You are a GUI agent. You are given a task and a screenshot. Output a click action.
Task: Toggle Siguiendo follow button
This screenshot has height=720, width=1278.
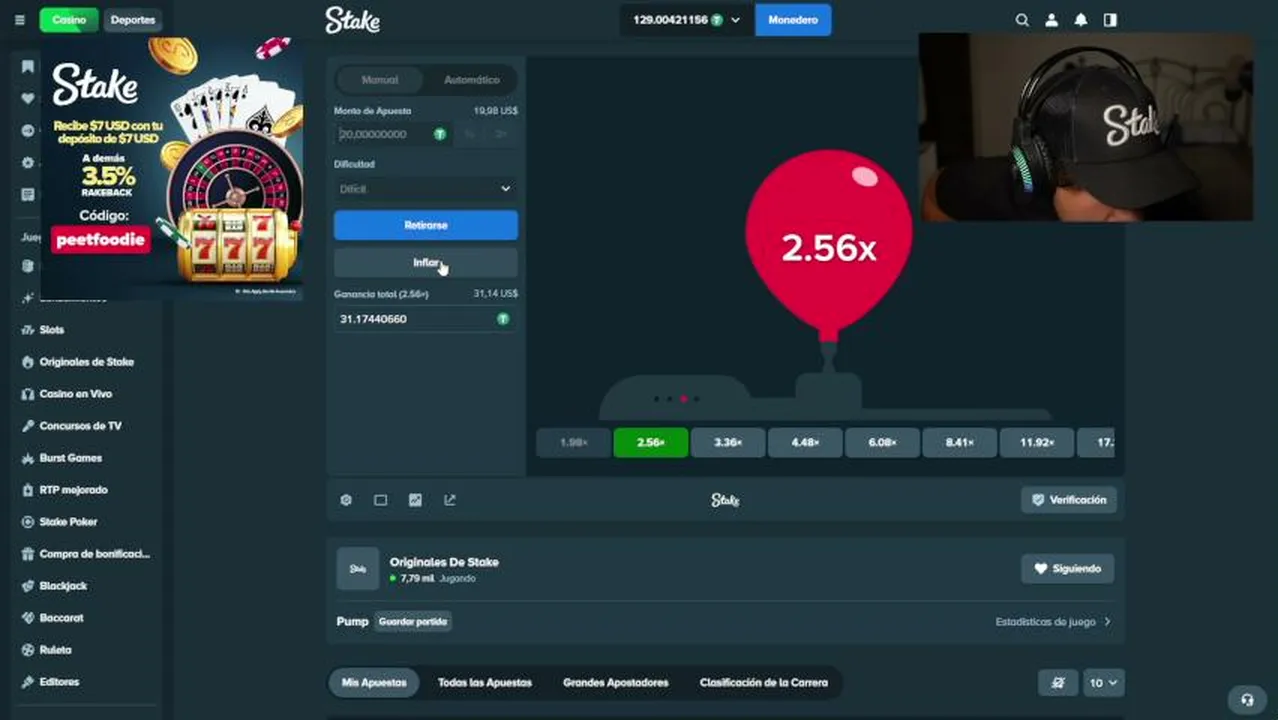click(1068, 569)
